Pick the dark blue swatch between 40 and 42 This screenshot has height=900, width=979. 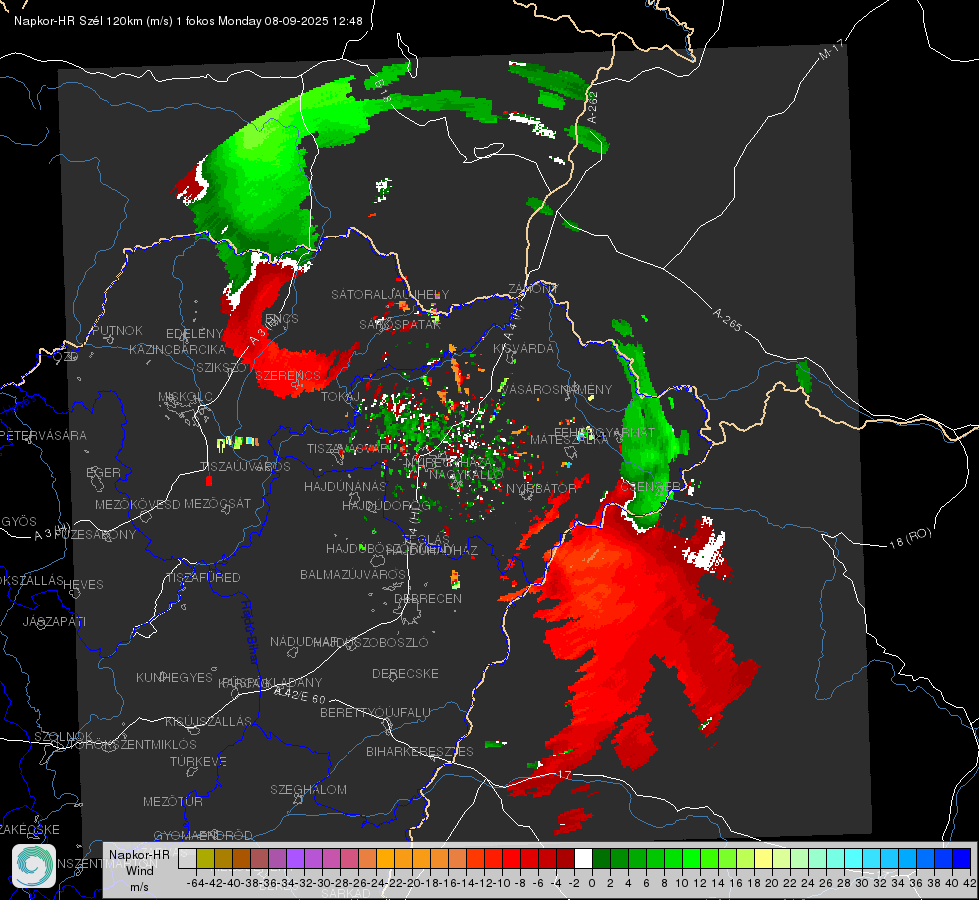coord(962,859)
